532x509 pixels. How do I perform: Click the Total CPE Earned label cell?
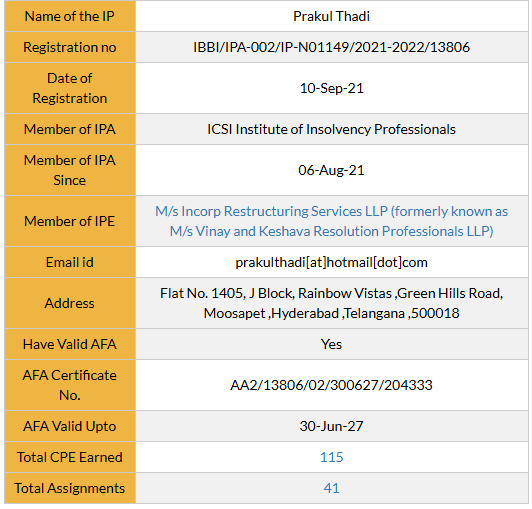pyautogui.click(x=70, y=457)
